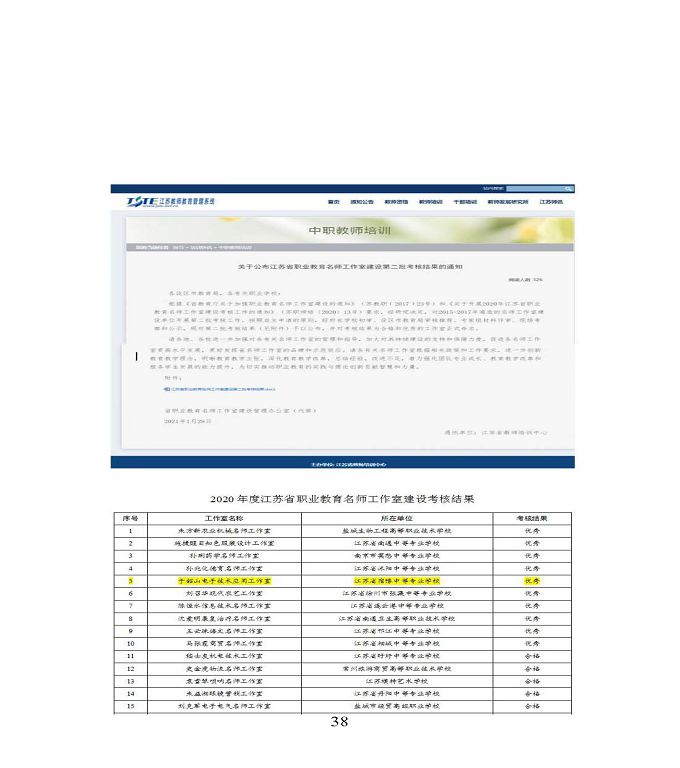Click the 中职教师培训 banner heading
This screenshot has width=680, height=768.
pos(350,230)
